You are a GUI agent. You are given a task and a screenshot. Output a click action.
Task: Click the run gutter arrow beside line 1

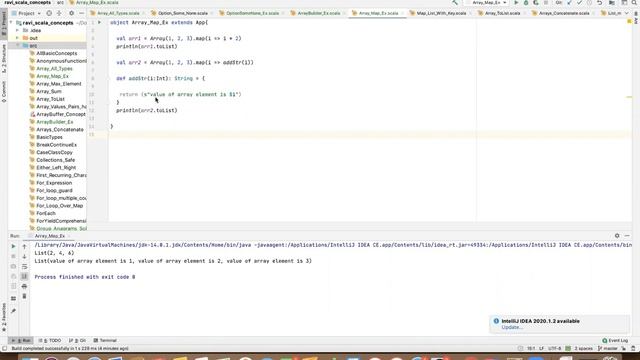(x=99, y=22)
